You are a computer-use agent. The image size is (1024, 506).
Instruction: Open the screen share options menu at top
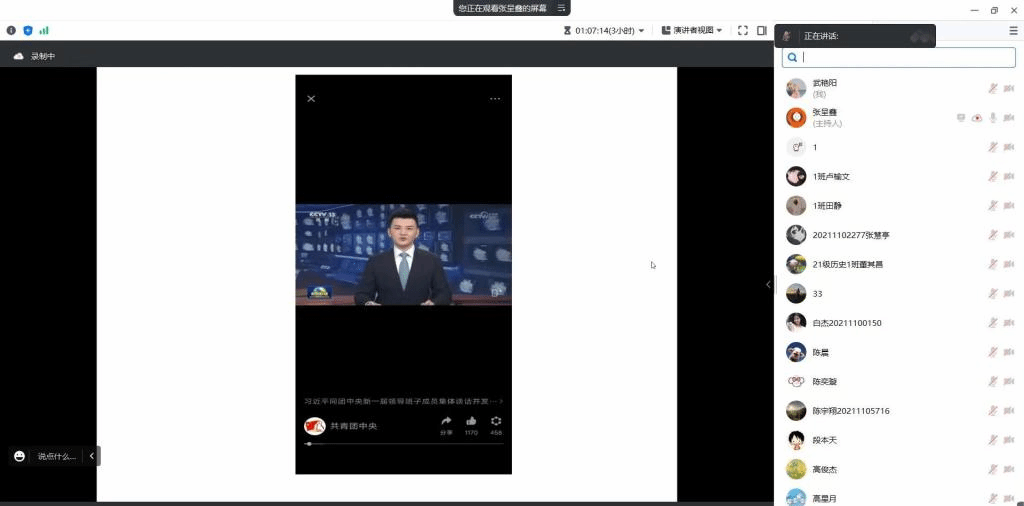pos(562,8)
